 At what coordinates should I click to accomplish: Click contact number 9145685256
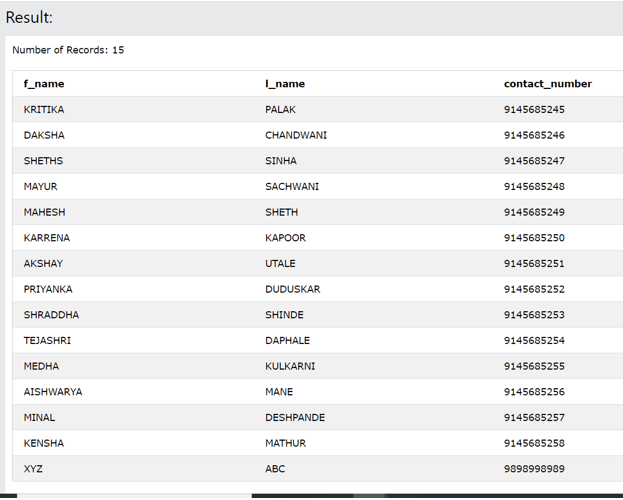point(534,392)
